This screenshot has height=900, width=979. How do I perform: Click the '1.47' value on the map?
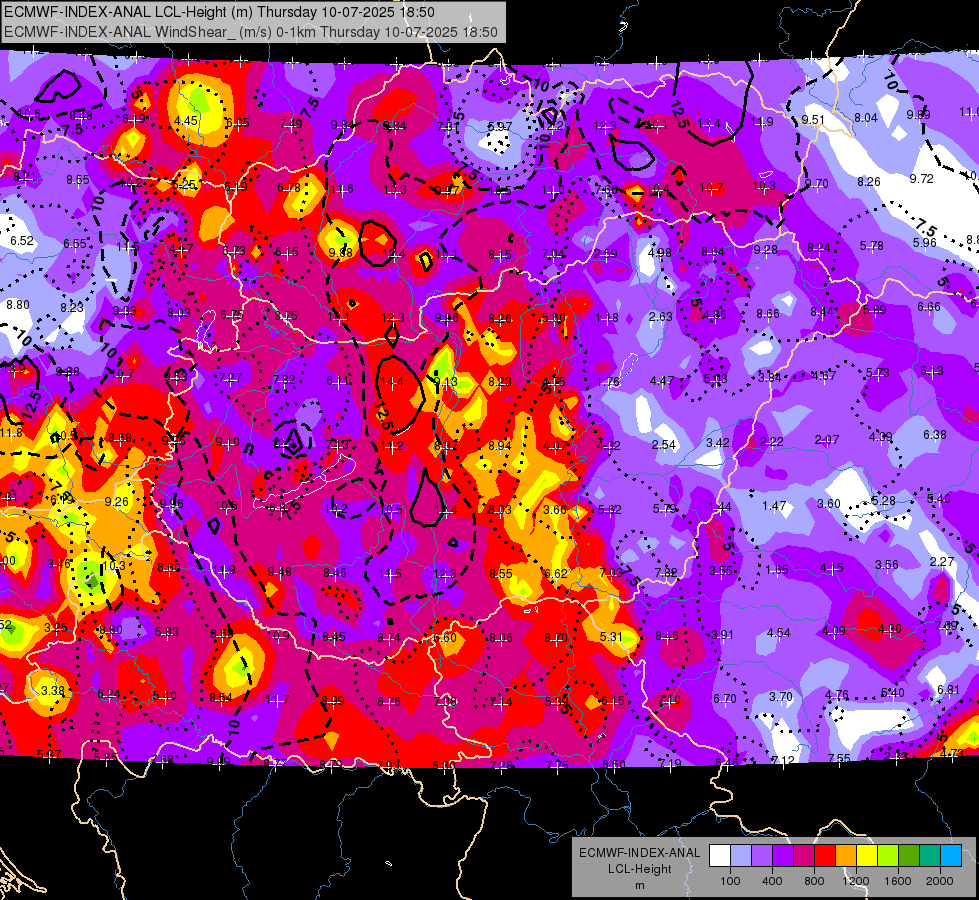pos(774,505)
